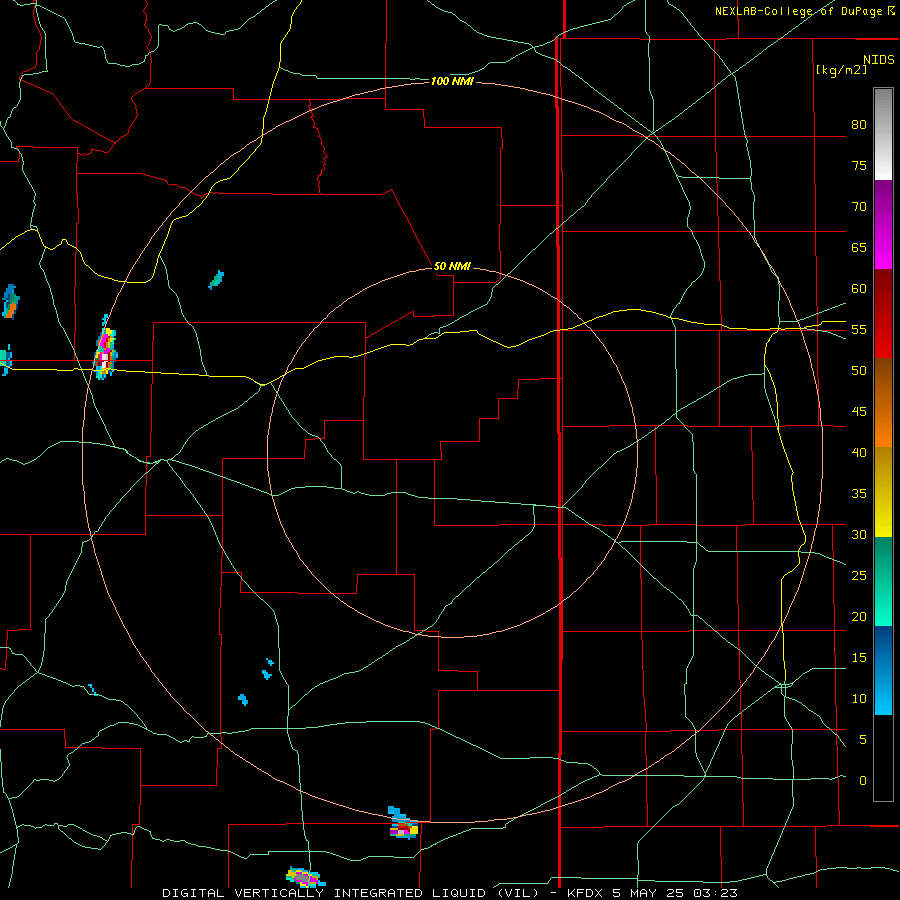Click the DIGITAL VERTICALLY INTEGRATED LIQUID (VIL) title

click(x=351, y=893)
